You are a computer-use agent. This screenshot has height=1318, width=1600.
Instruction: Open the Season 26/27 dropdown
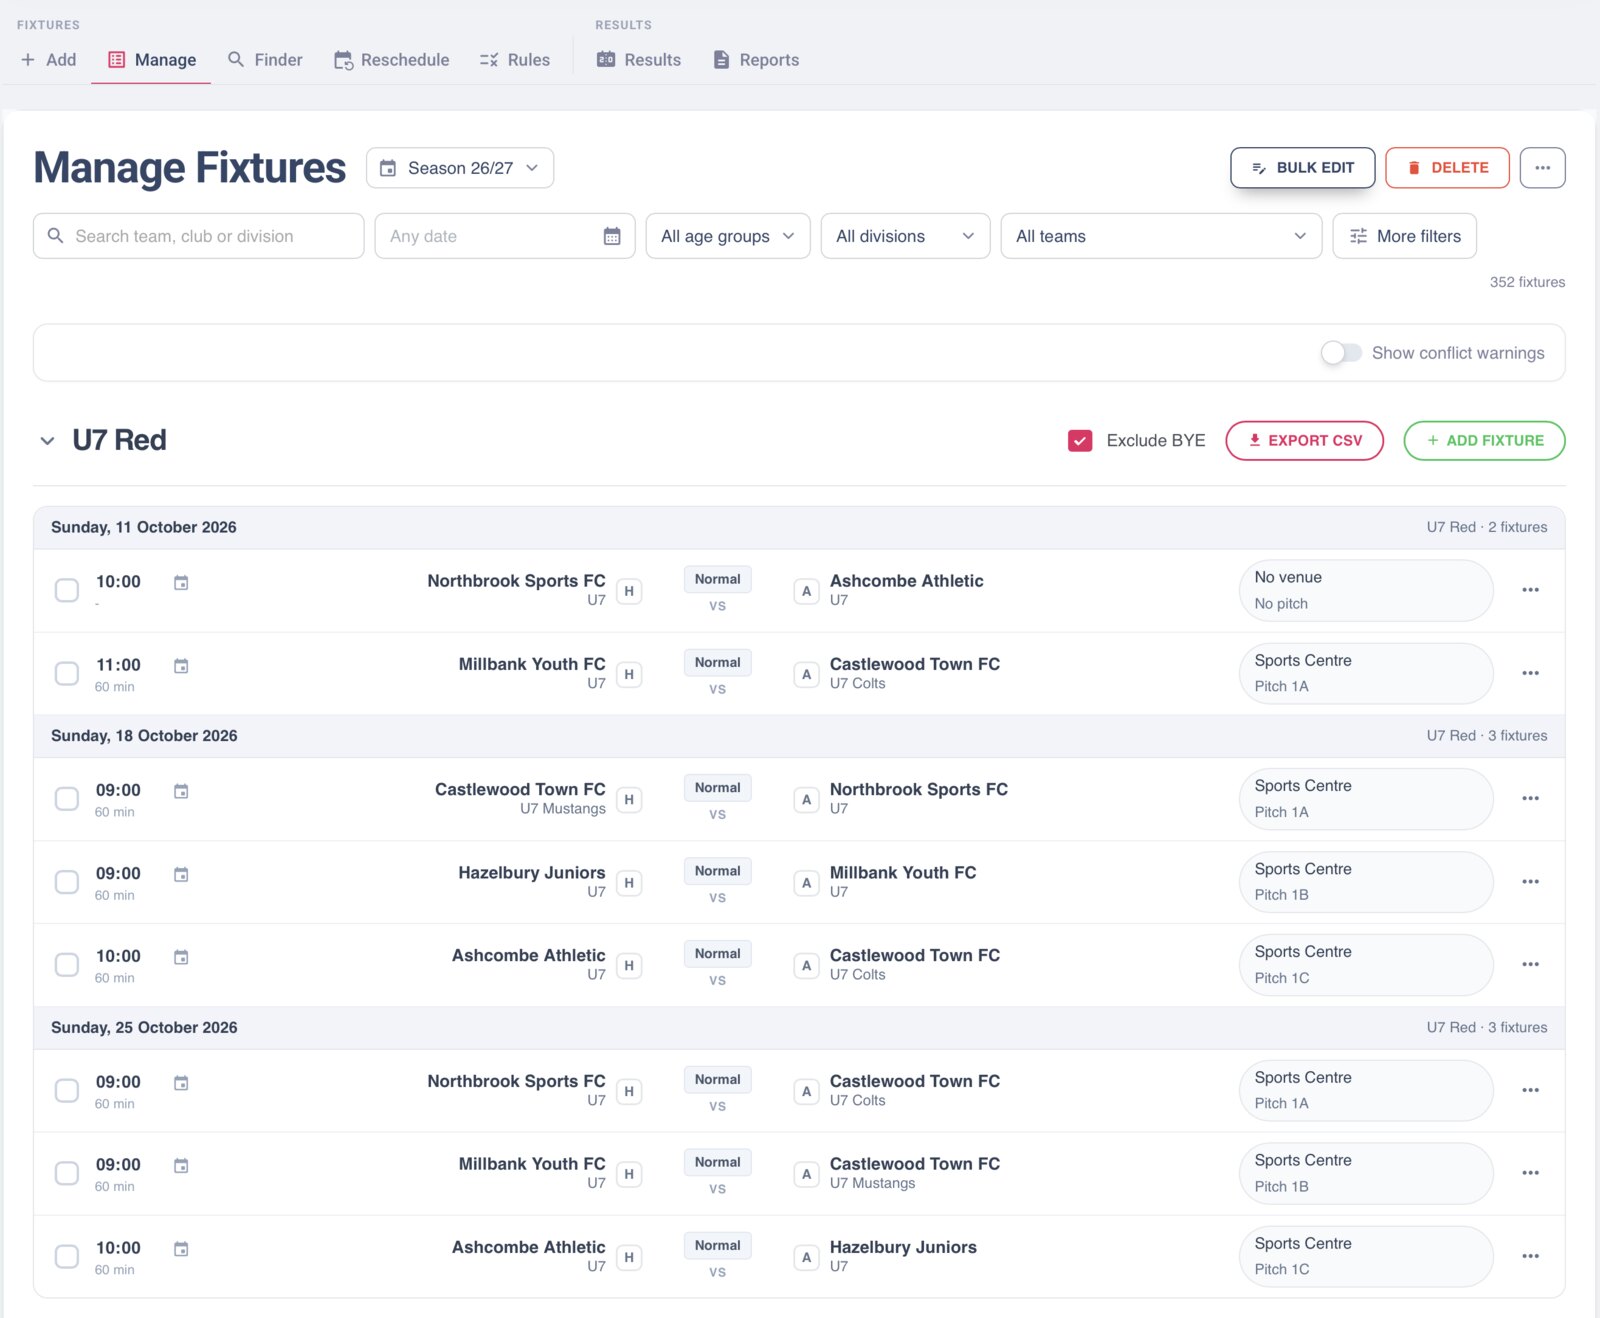460,168
